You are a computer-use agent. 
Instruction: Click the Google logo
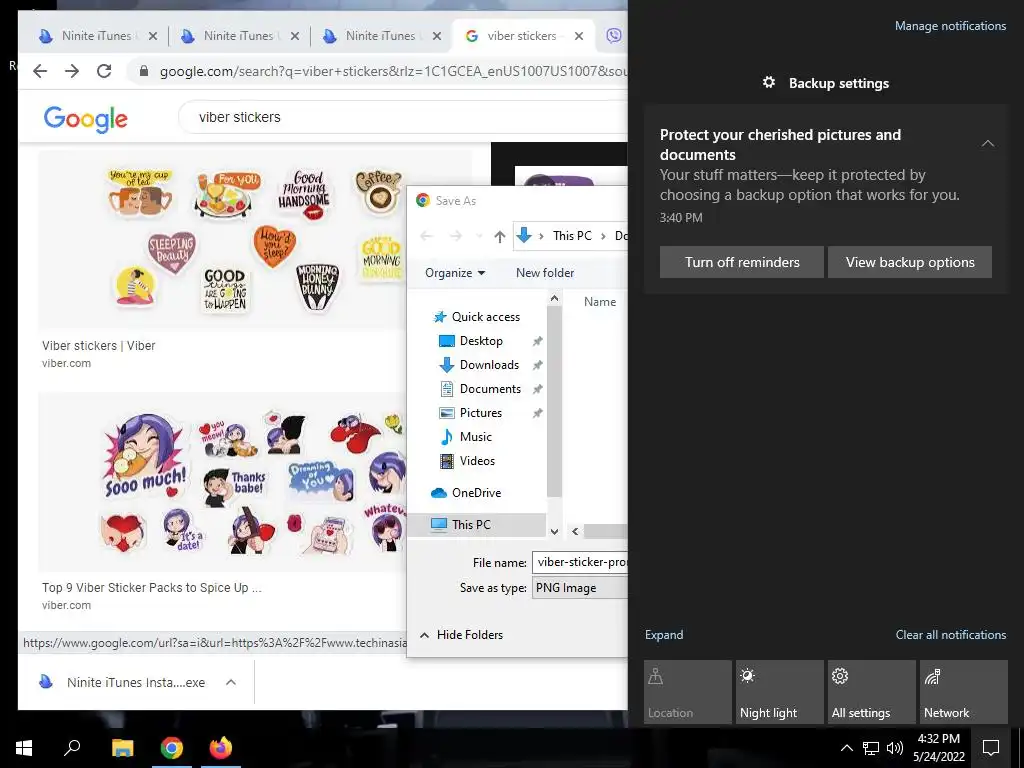[x=86, y=119]
